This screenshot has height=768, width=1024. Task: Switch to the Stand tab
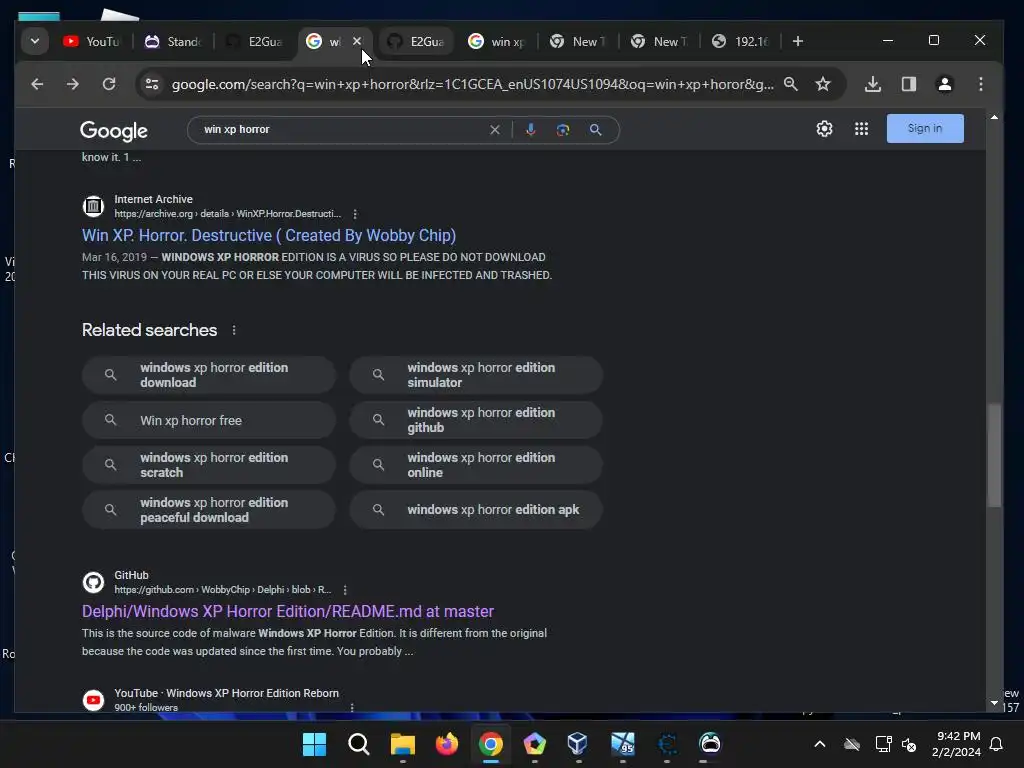(x=173, y=41)
